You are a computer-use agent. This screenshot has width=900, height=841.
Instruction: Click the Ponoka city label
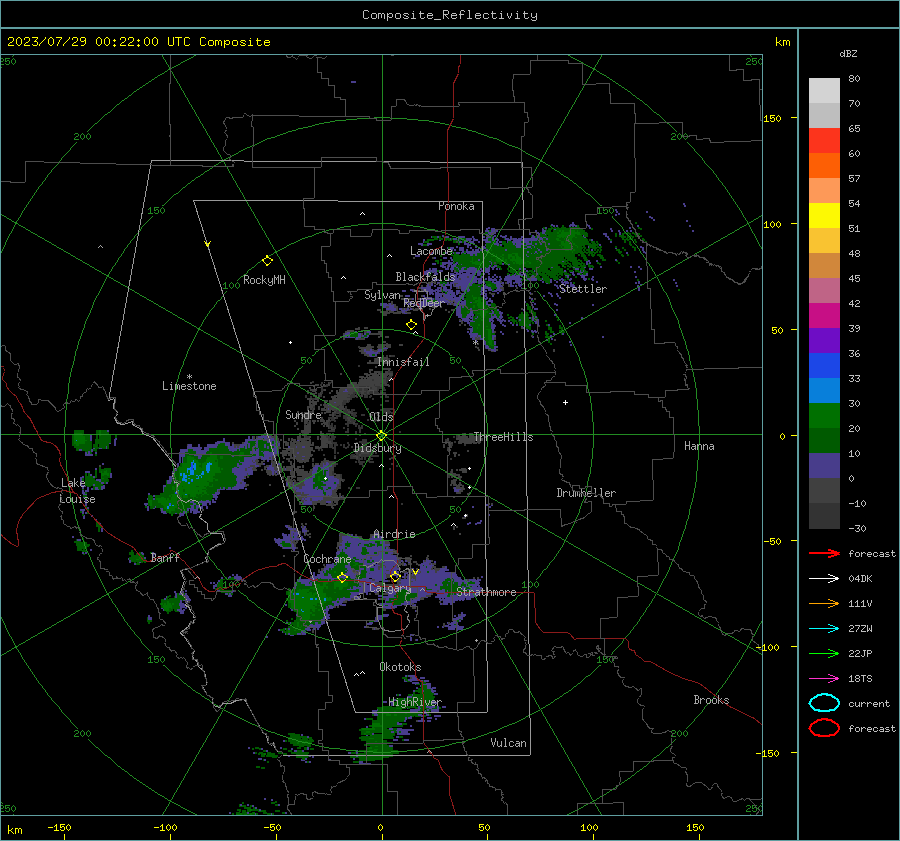456,206
